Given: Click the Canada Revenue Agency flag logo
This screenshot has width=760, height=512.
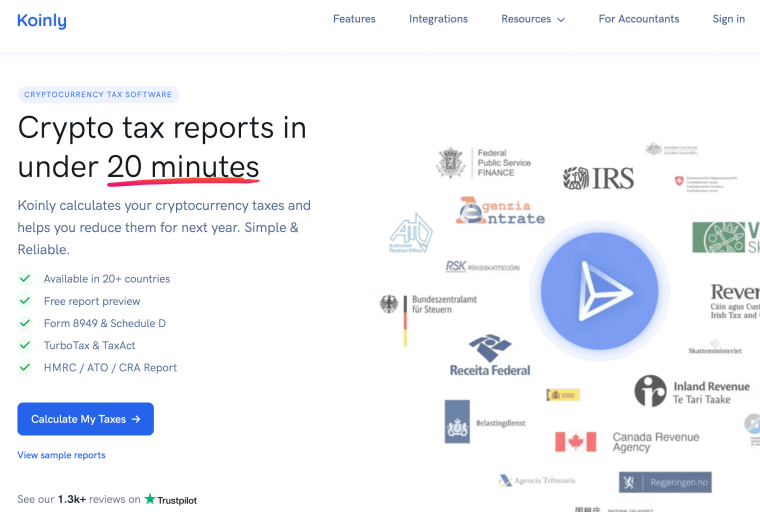Looking at the screenshot, I should 575,442.
